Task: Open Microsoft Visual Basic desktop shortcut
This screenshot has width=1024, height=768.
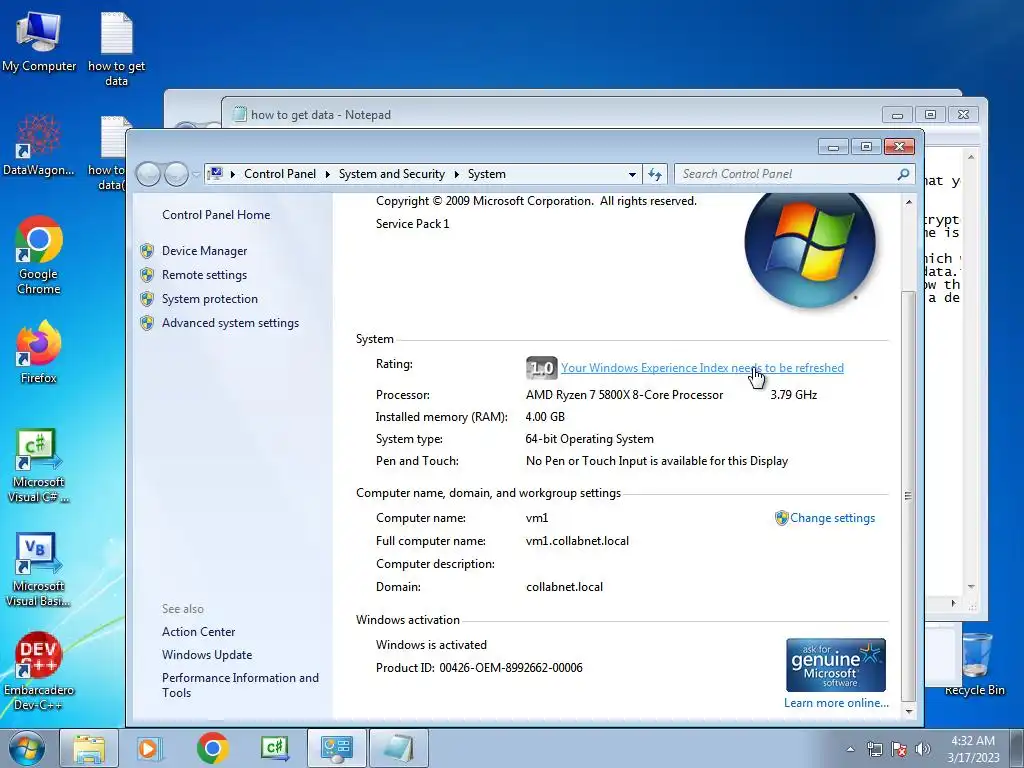Action: click(x=39, y=570)
